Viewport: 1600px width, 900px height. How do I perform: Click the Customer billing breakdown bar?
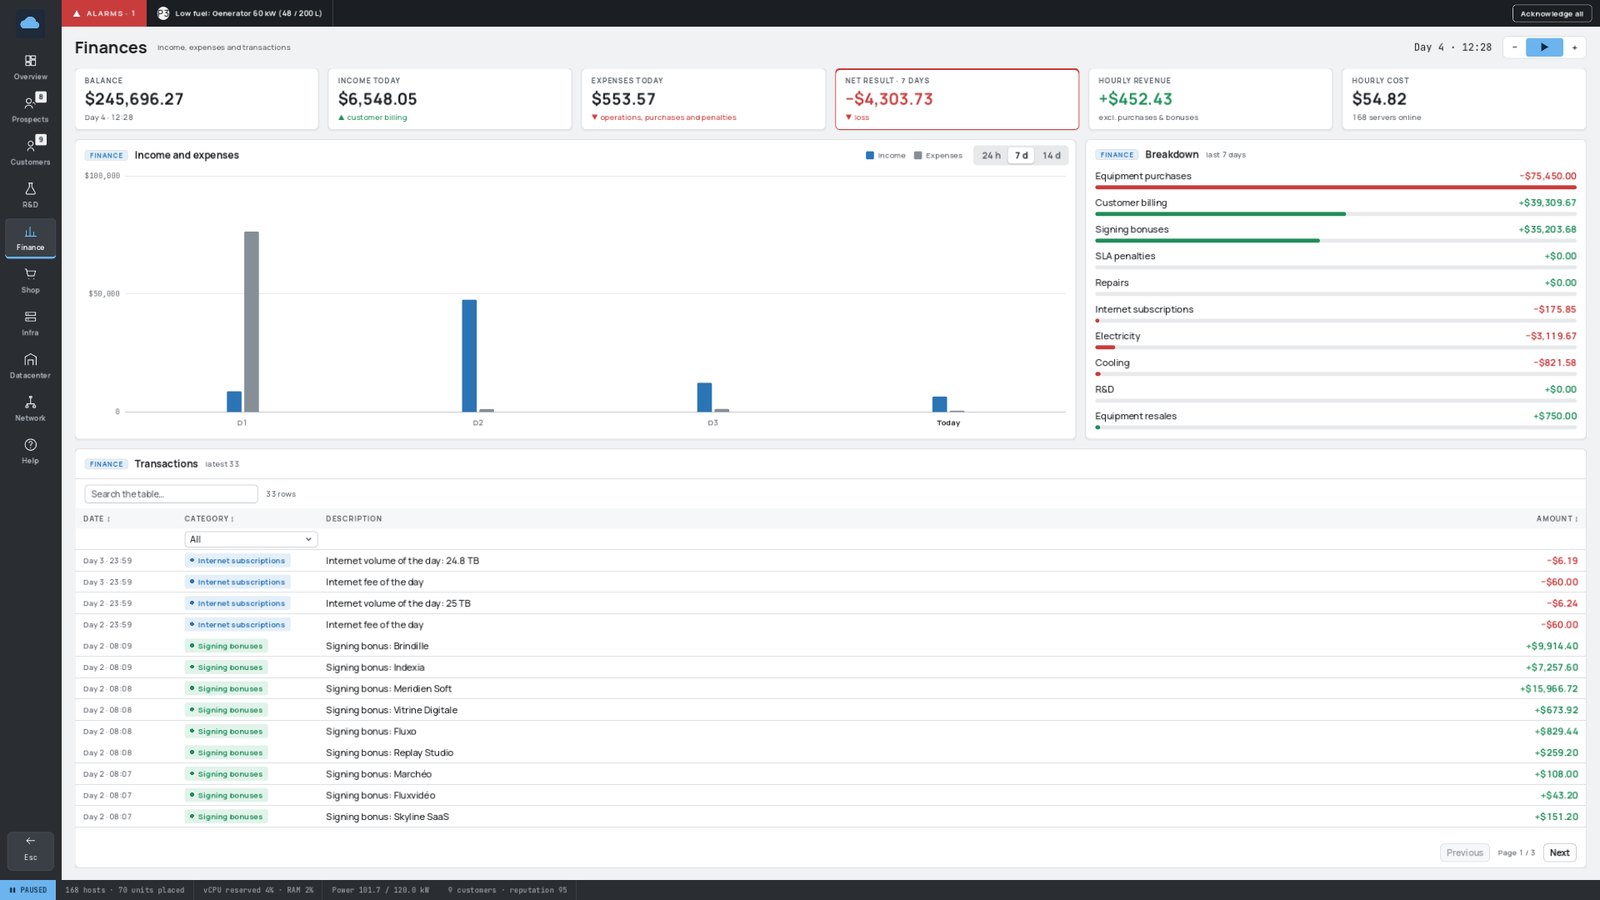(1220, 214)
